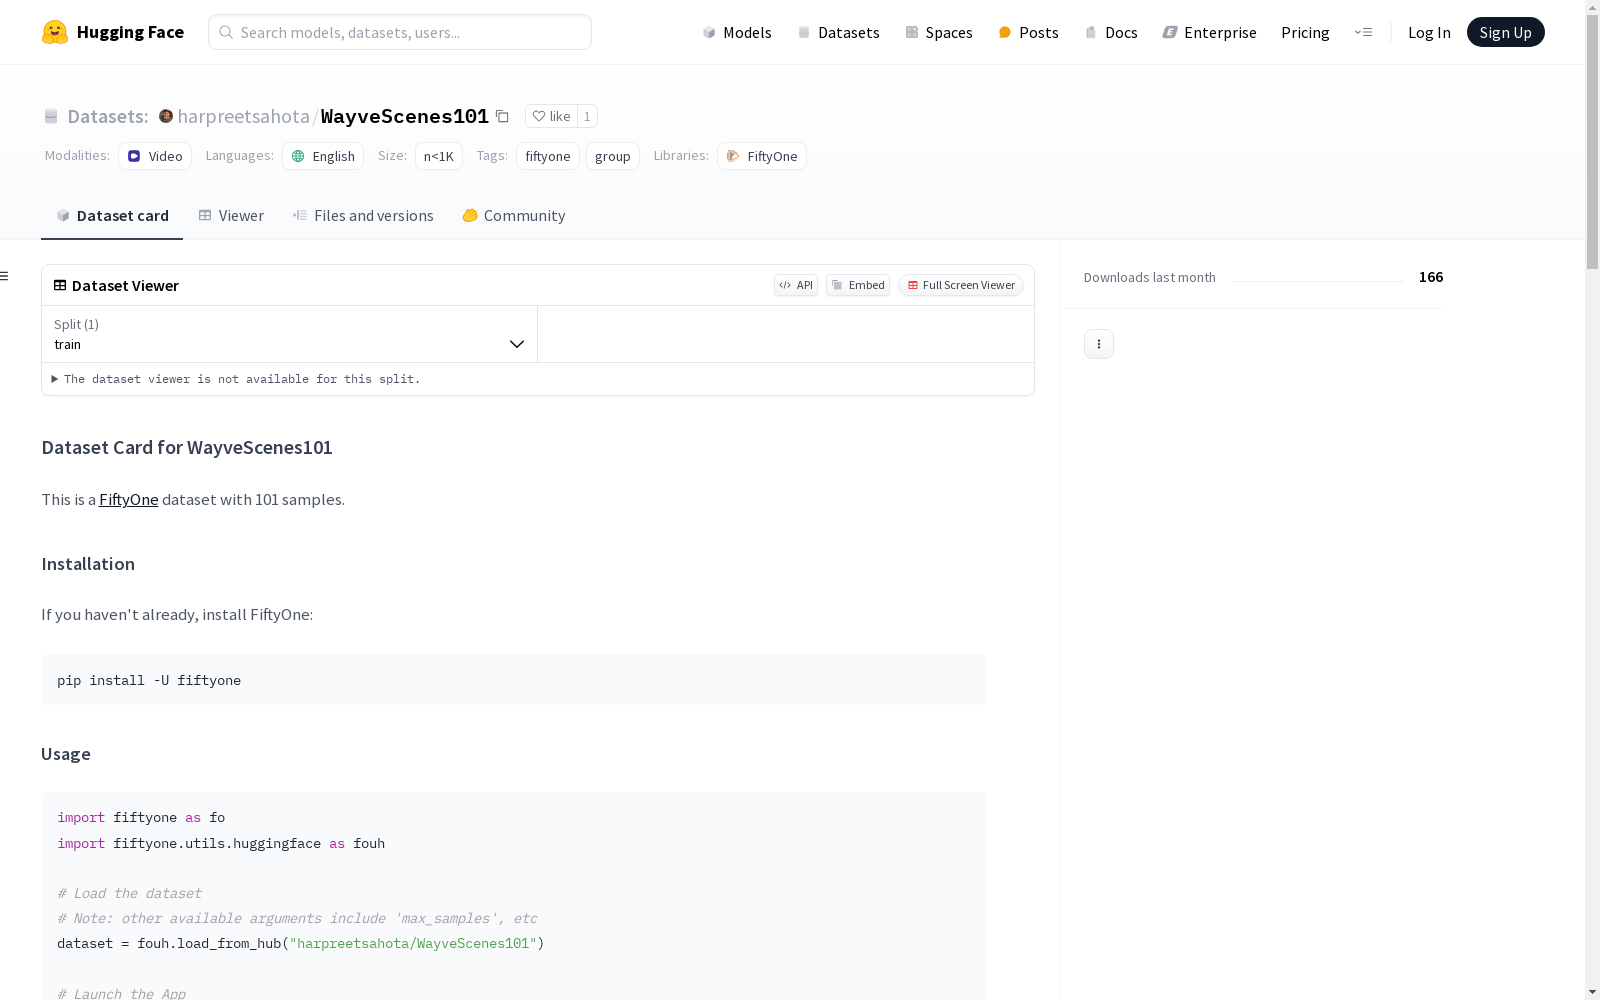1600x1000 pixels.
Task: Open the Full Screen Viewer
Action: coord(961,285)
